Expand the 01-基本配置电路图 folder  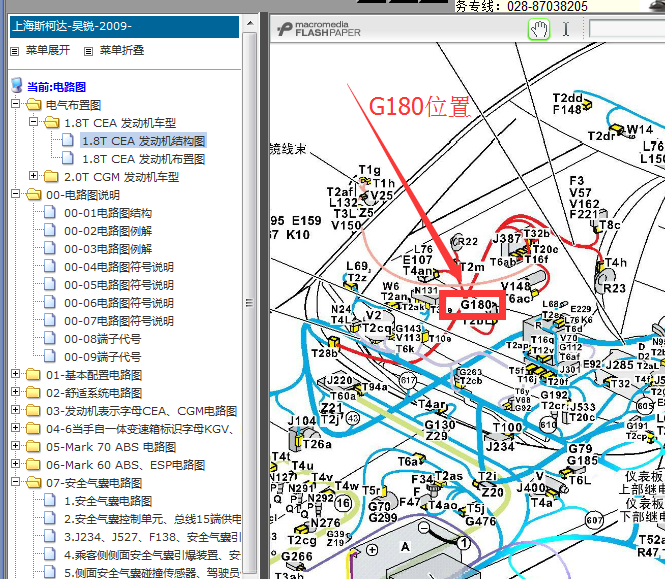16,374
